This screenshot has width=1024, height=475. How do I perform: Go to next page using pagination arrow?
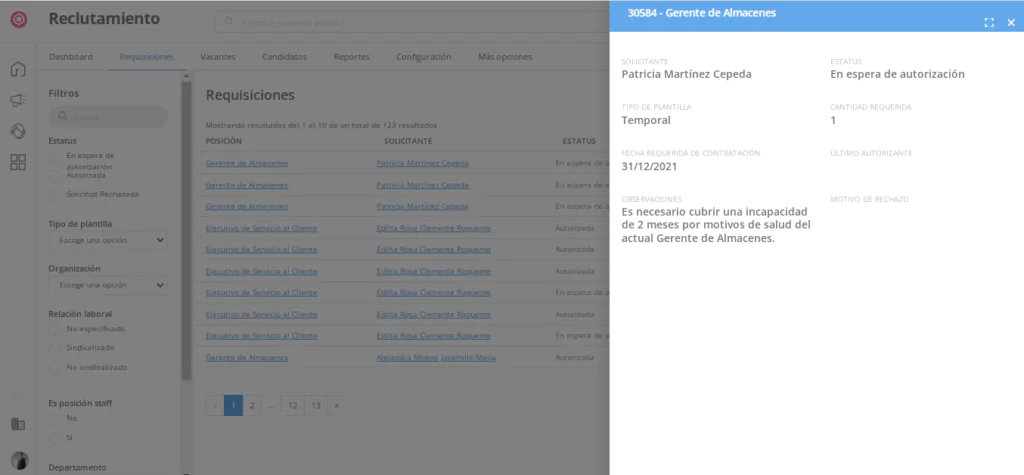[336, 405]
